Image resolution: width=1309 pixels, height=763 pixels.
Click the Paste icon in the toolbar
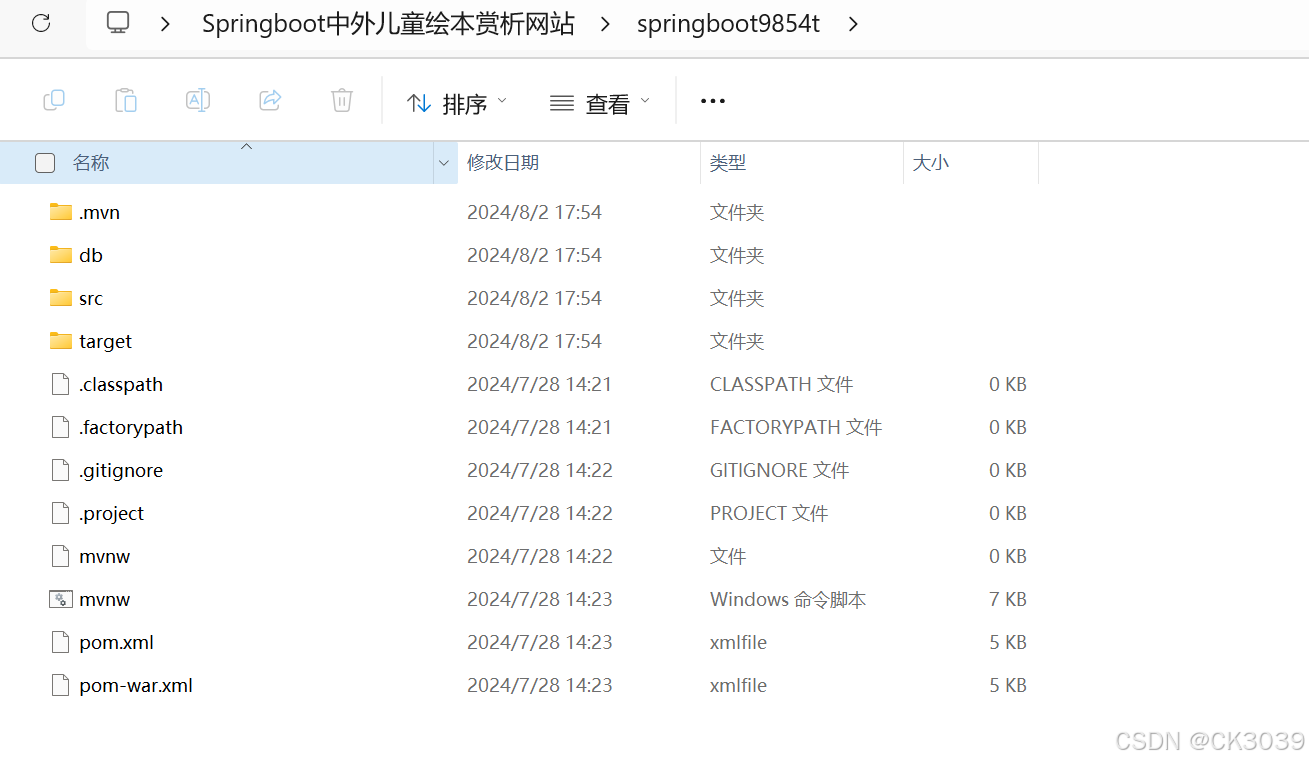126,100
